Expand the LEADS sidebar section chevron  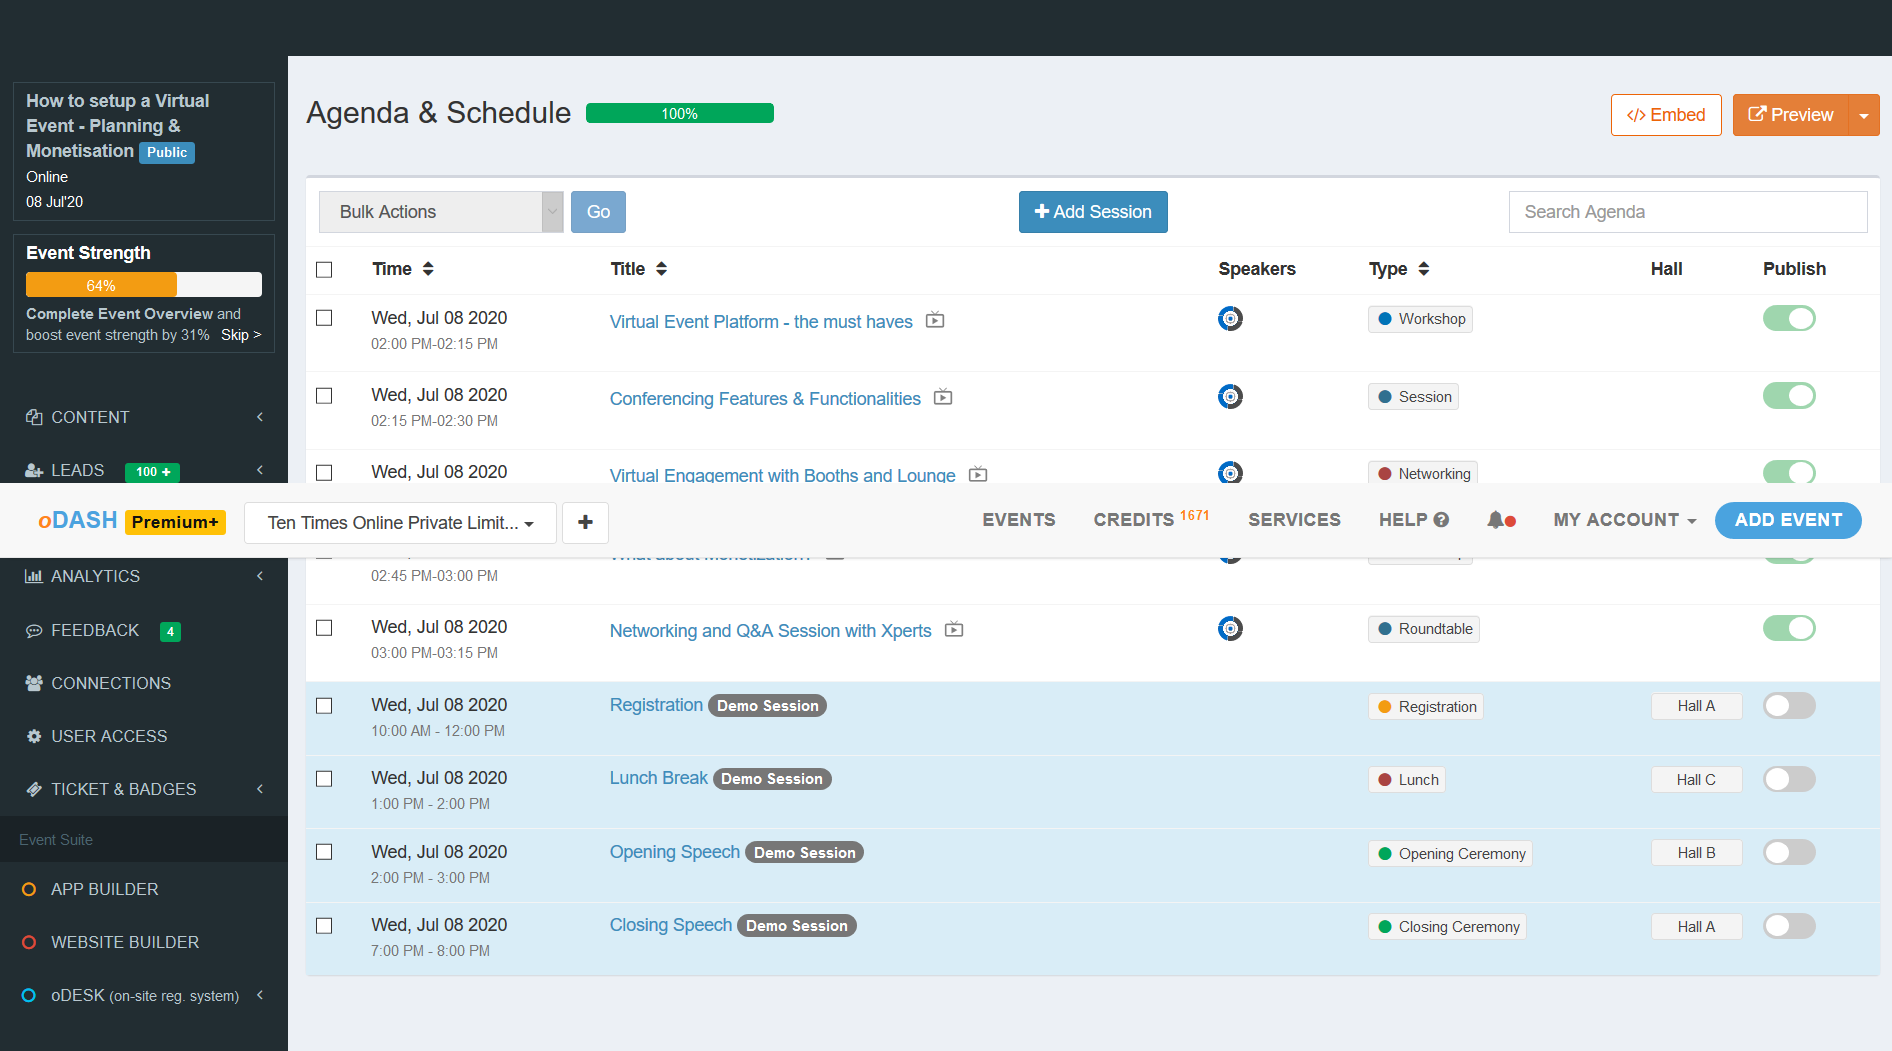pos(260,470)
